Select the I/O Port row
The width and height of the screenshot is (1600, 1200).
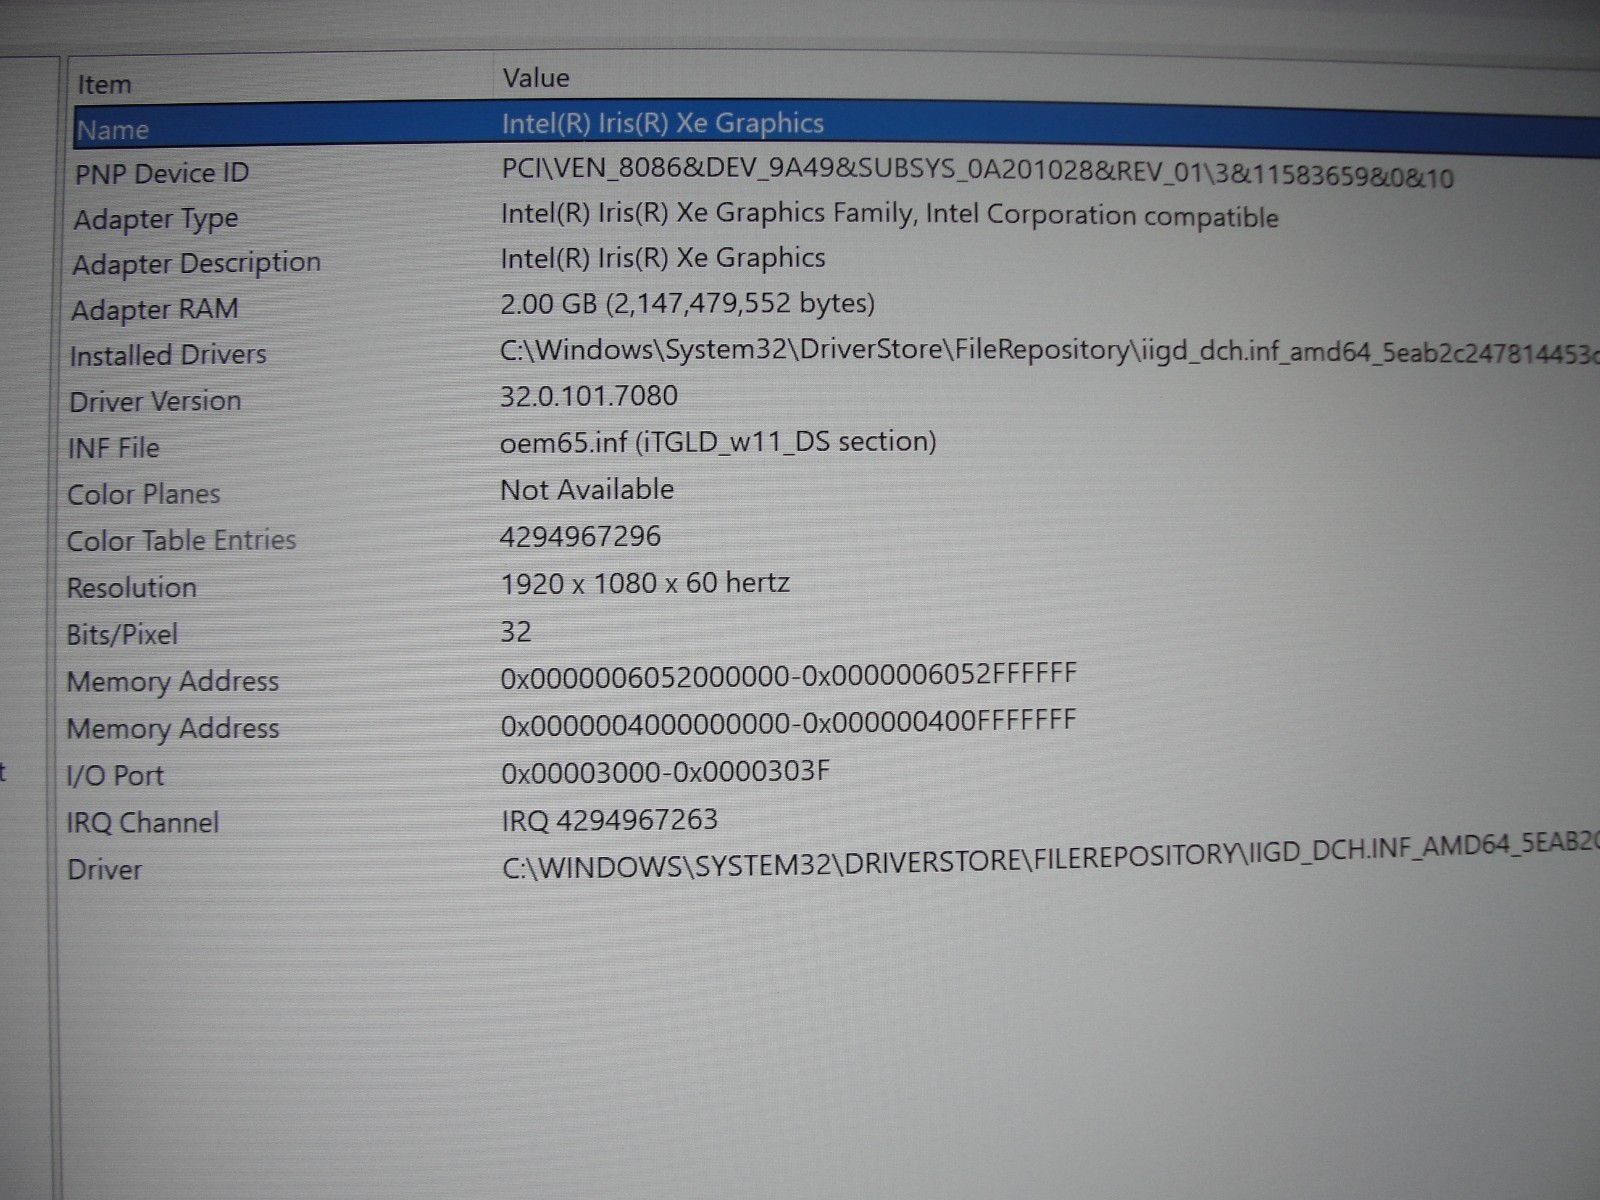pyautogui.click(x=114, y=776)
